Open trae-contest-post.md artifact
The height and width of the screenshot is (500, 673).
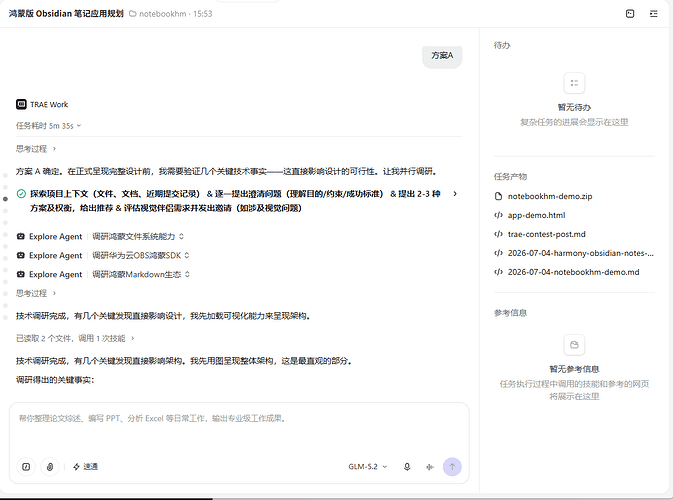click(x=546, y=234)
